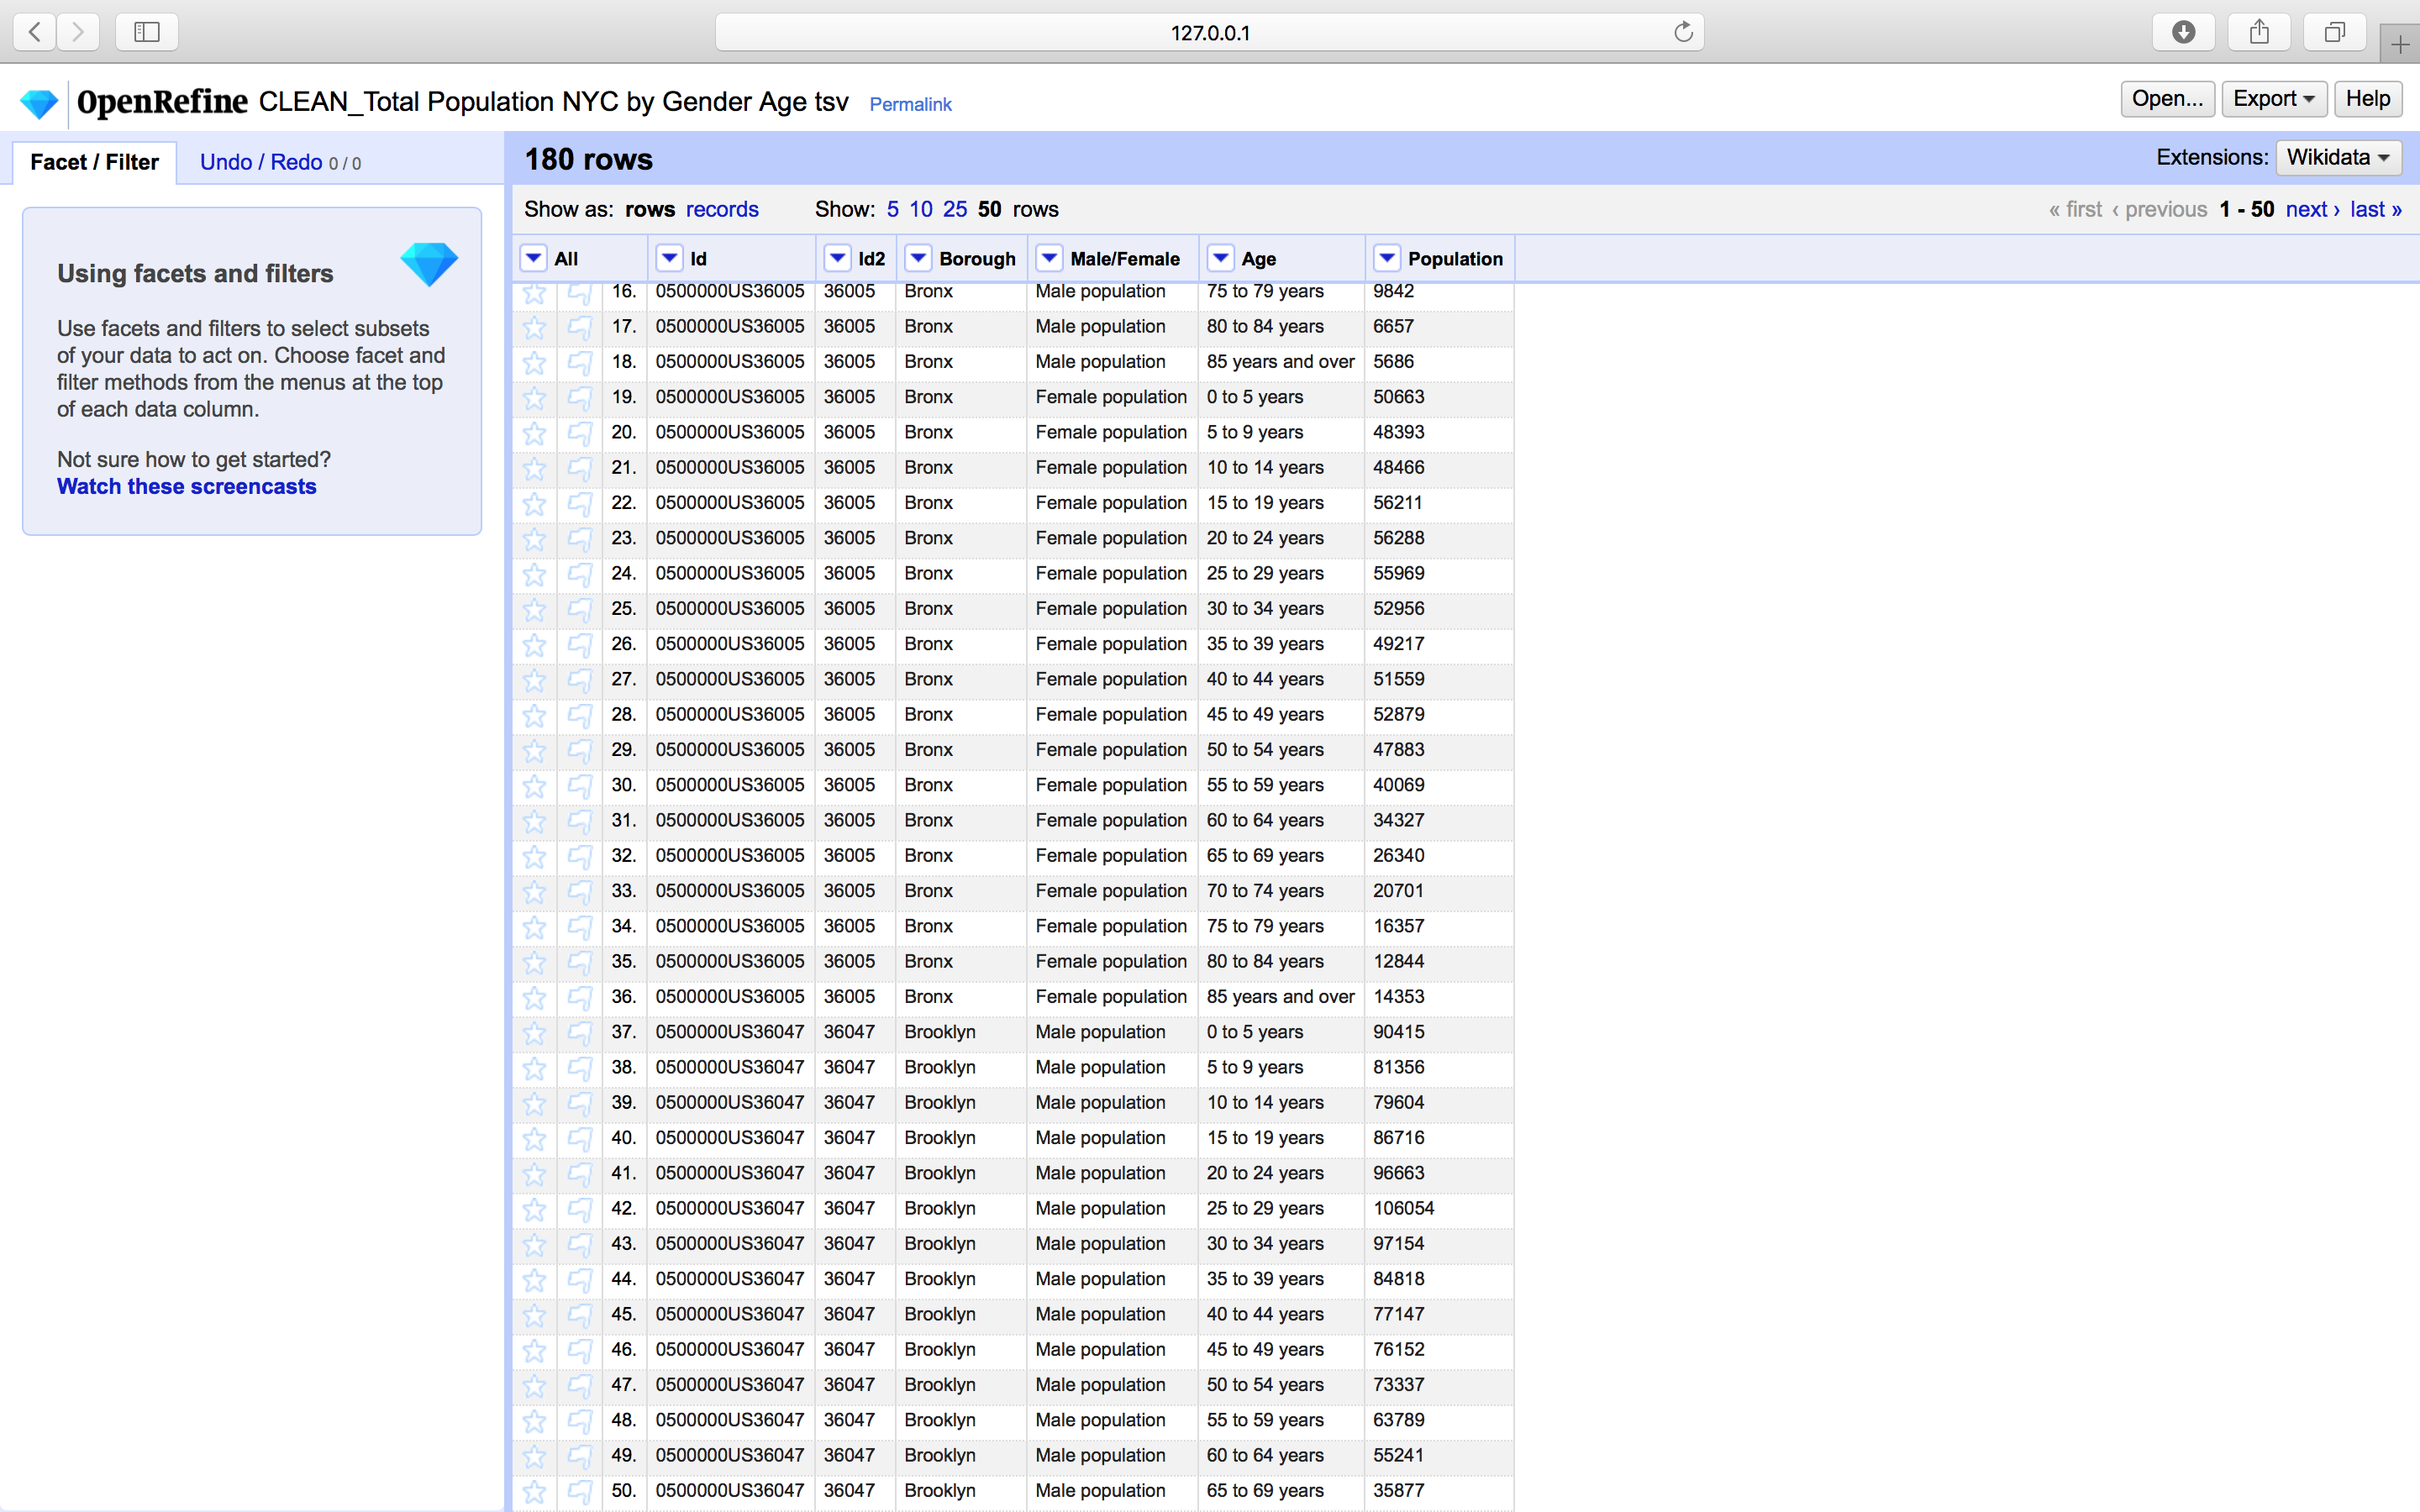2420x1512 pixels.
Task: Open the browser share sheet icon
Action: (2259, 31)
